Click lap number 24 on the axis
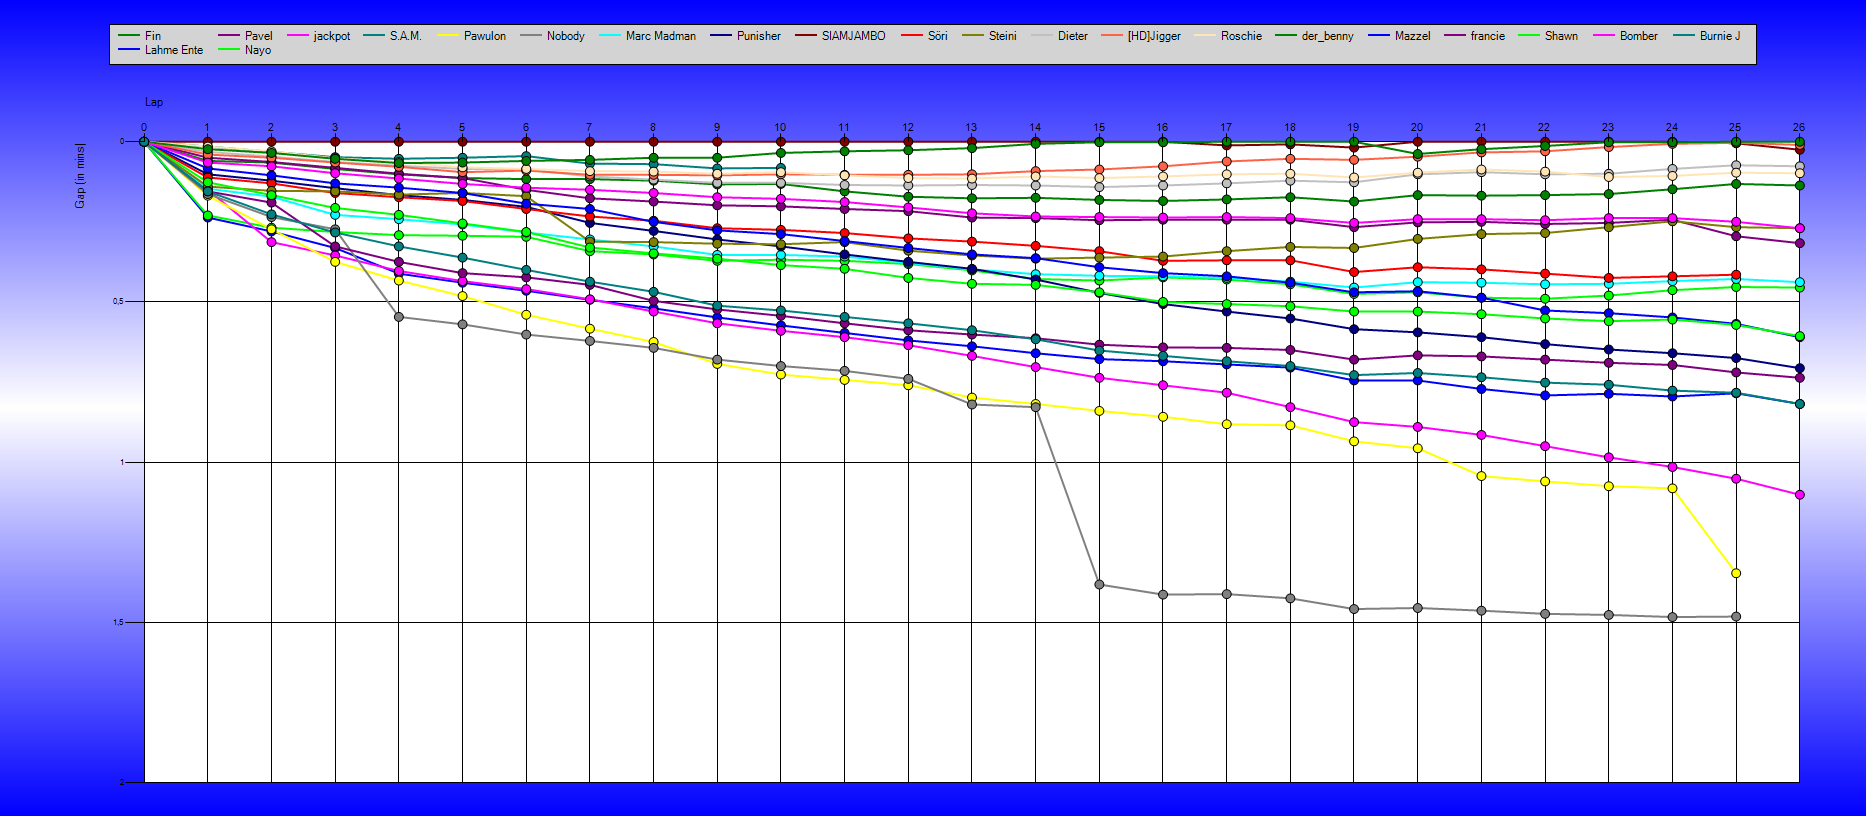The height and width of the screenshot is (816, 1866). click(1672, 128)
